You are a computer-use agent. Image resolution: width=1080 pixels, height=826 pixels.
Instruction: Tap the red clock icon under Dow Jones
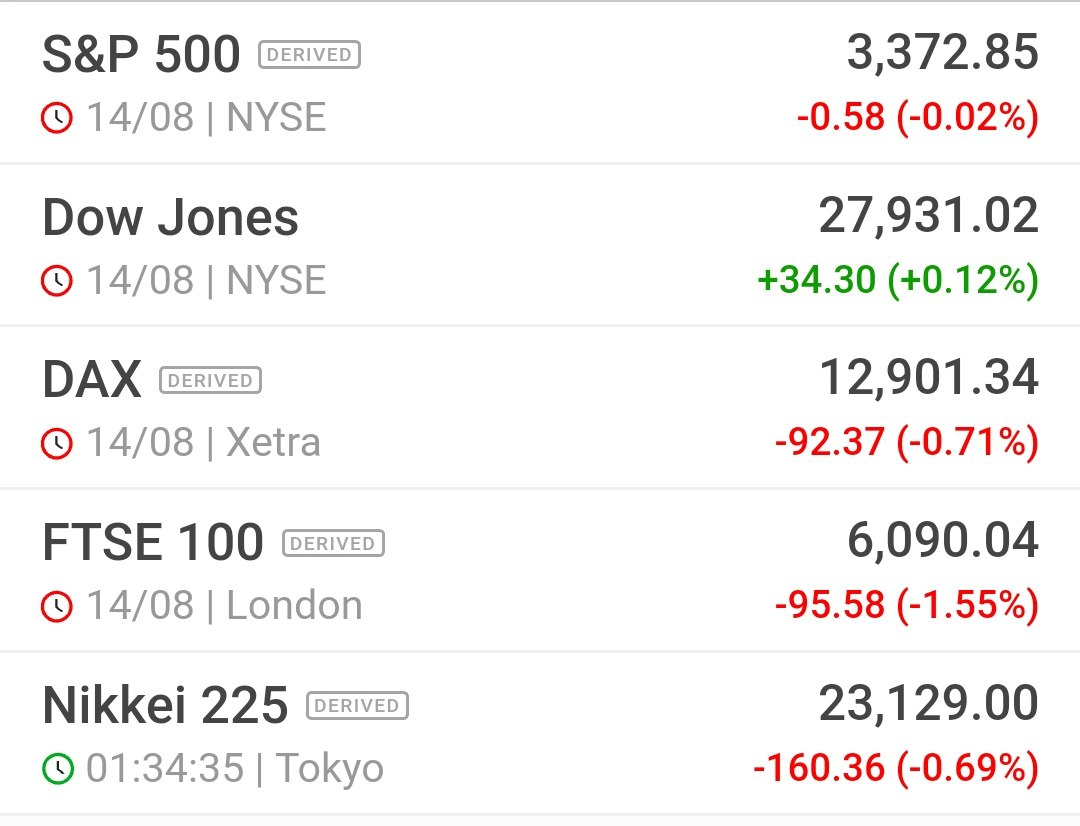pyautogui.click(x=56, y=280)
